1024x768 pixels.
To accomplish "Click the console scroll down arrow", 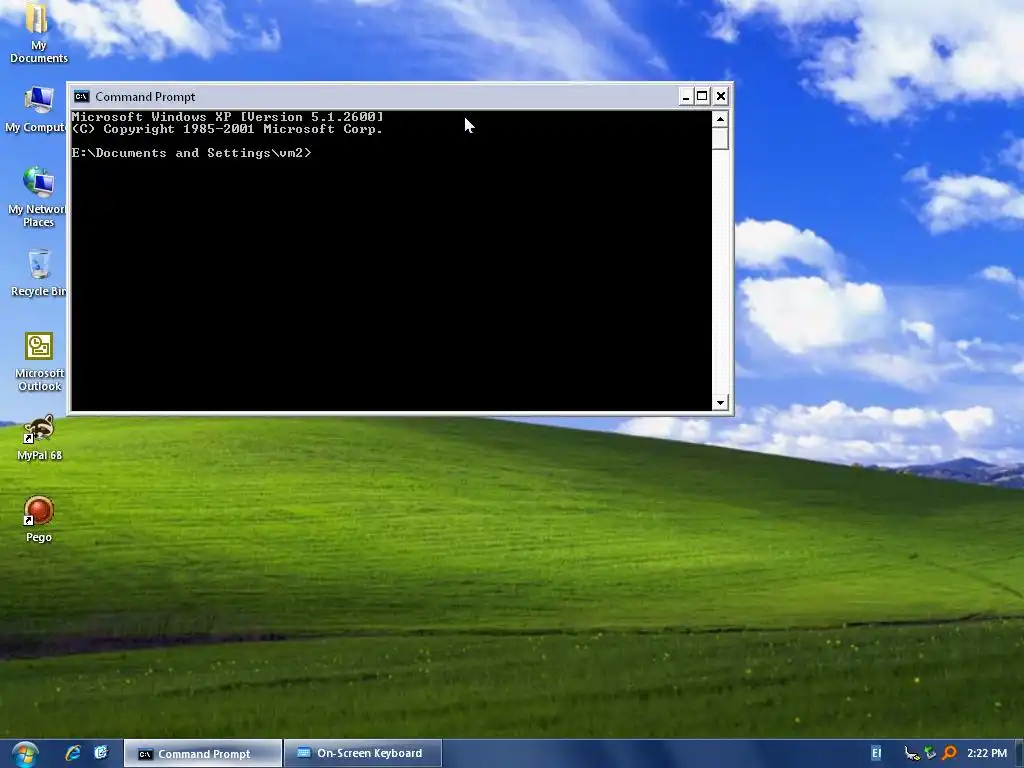I will [x=720, y=402].
